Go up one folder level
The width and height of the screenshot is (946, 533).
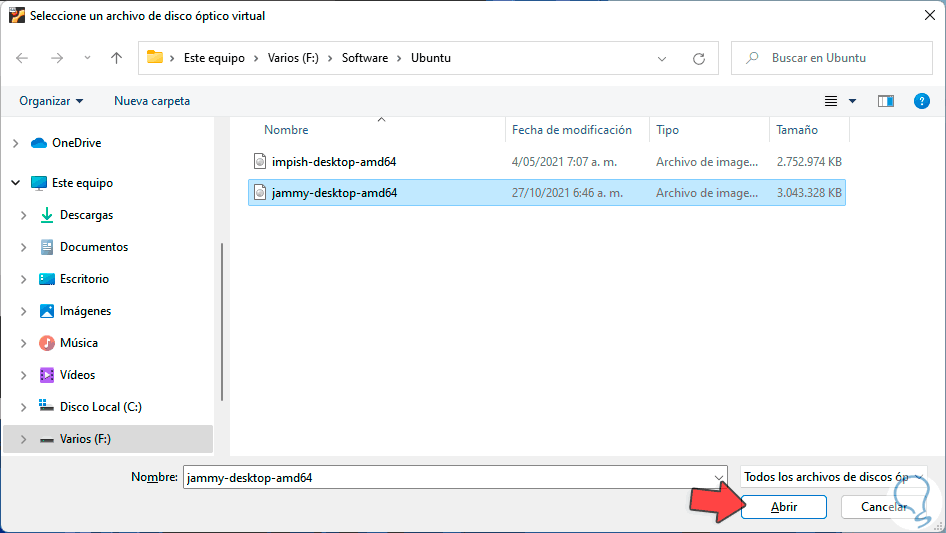(x=116, y=58)
